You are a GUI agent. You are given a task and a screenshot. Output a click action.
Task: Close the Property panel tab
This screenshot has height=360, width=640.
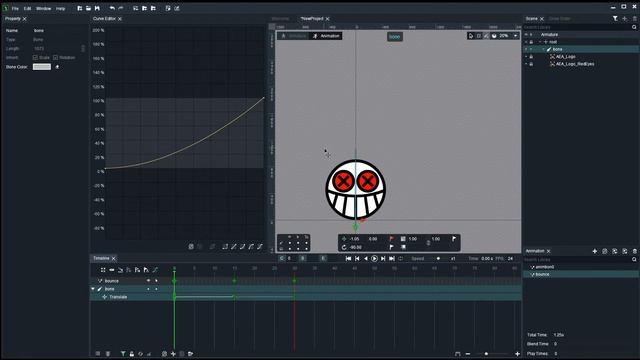[24, 19]
